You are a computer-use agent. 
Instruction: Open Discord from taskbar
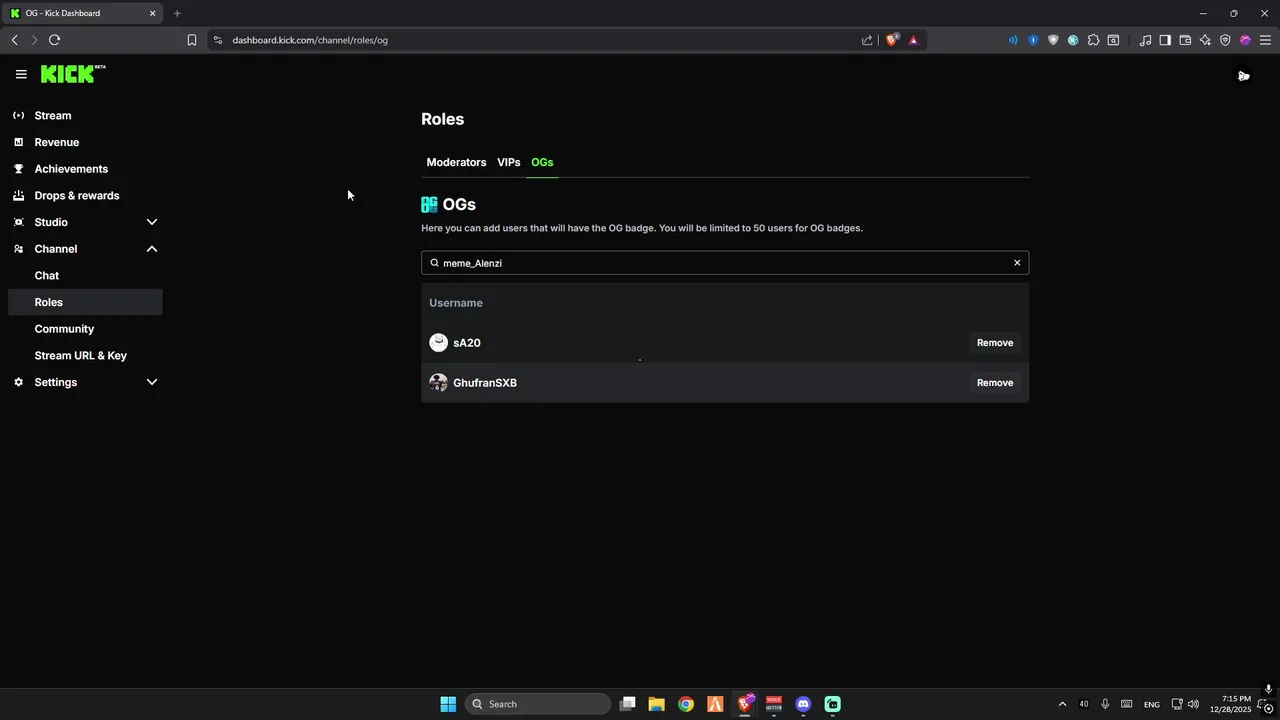803,704
